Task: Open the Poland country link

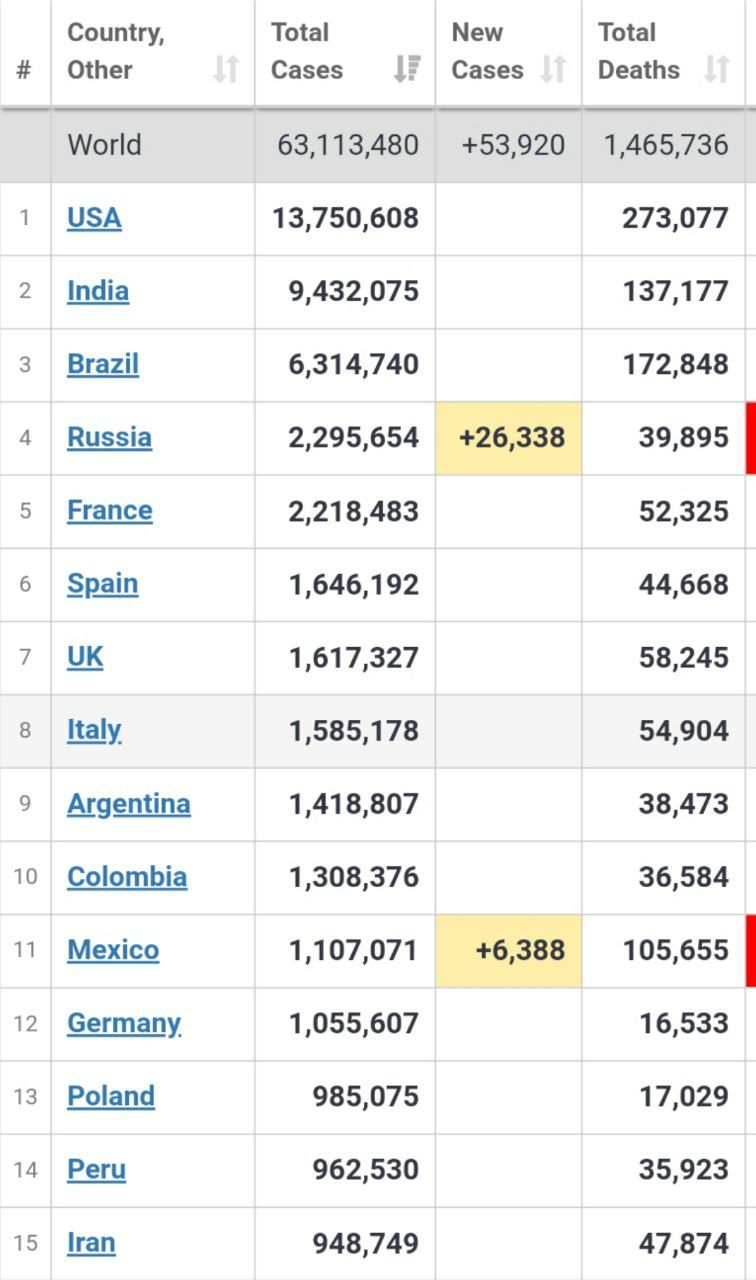Action: click(111, 1096)
